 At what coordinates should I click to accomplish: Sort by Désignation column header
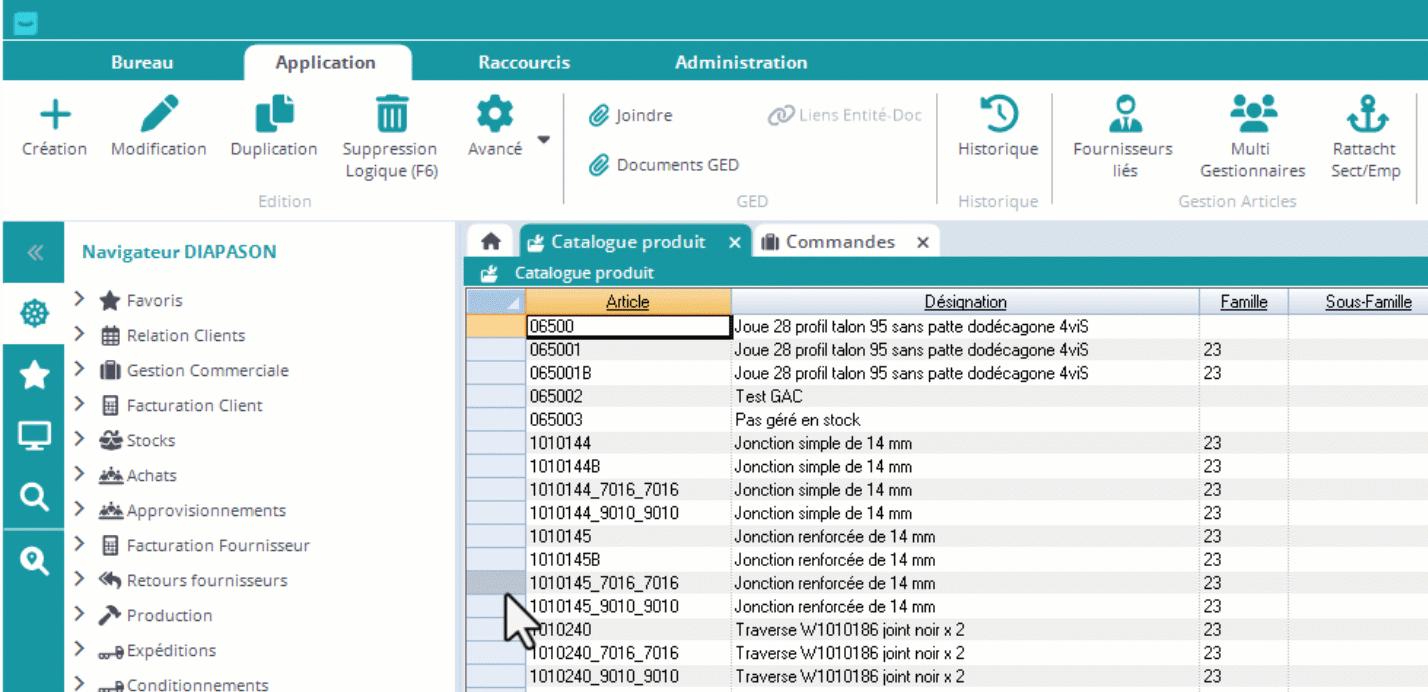coord(965,302)
